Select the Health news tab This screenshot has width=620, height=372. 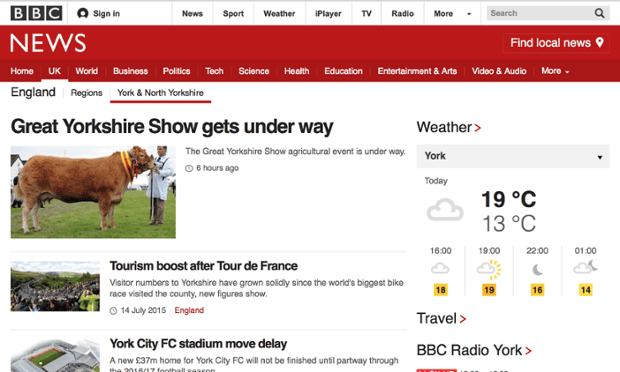pyautogui.click(x=297, y=71)
